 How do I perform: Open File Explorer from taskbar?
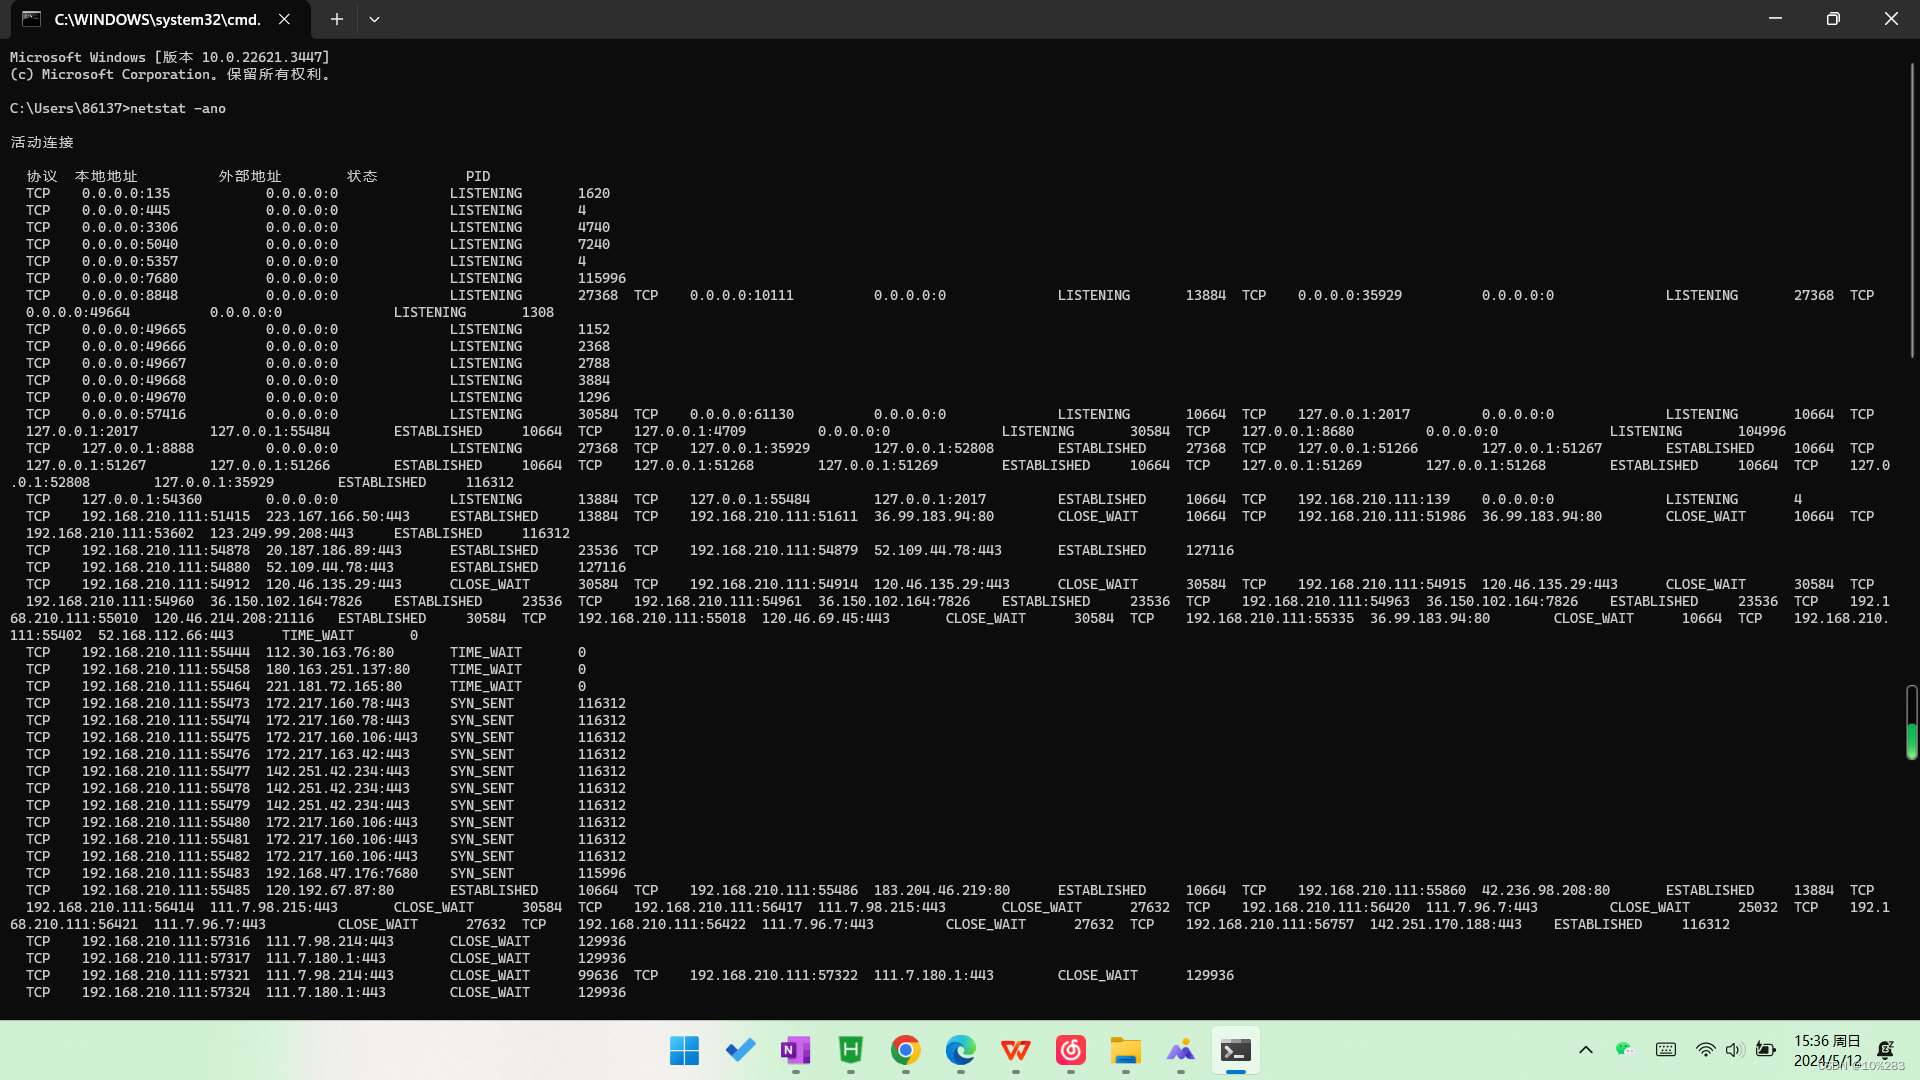1126,1050
